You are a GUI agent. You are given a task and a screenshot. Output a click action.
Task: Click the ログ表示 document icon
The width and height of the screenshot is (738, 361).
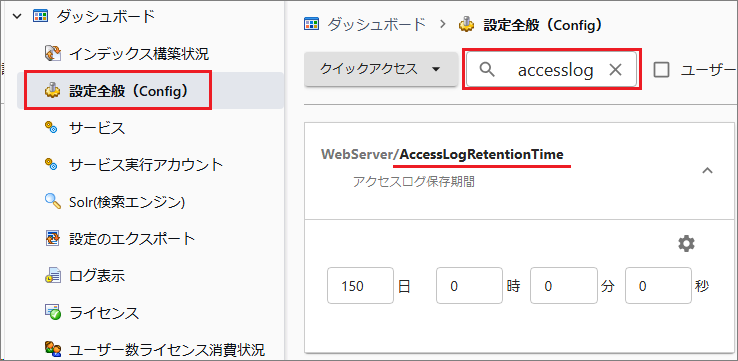point(53,275)
